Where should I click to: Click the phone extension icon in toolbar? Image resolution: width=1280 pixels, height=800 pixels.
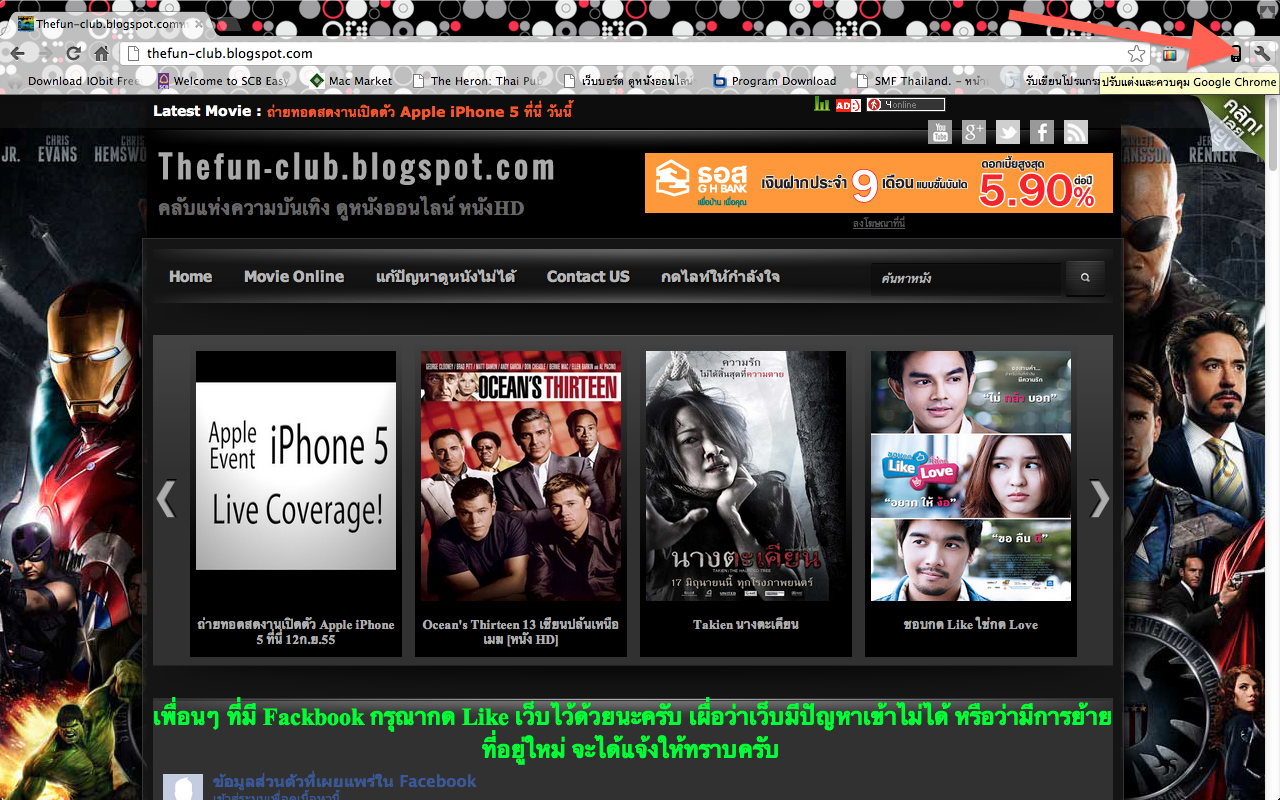pos(1236,53)
